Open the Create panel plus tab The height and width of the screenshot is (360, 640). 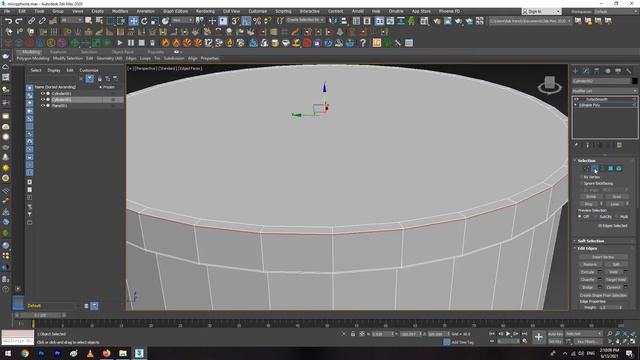pos(576,71)
